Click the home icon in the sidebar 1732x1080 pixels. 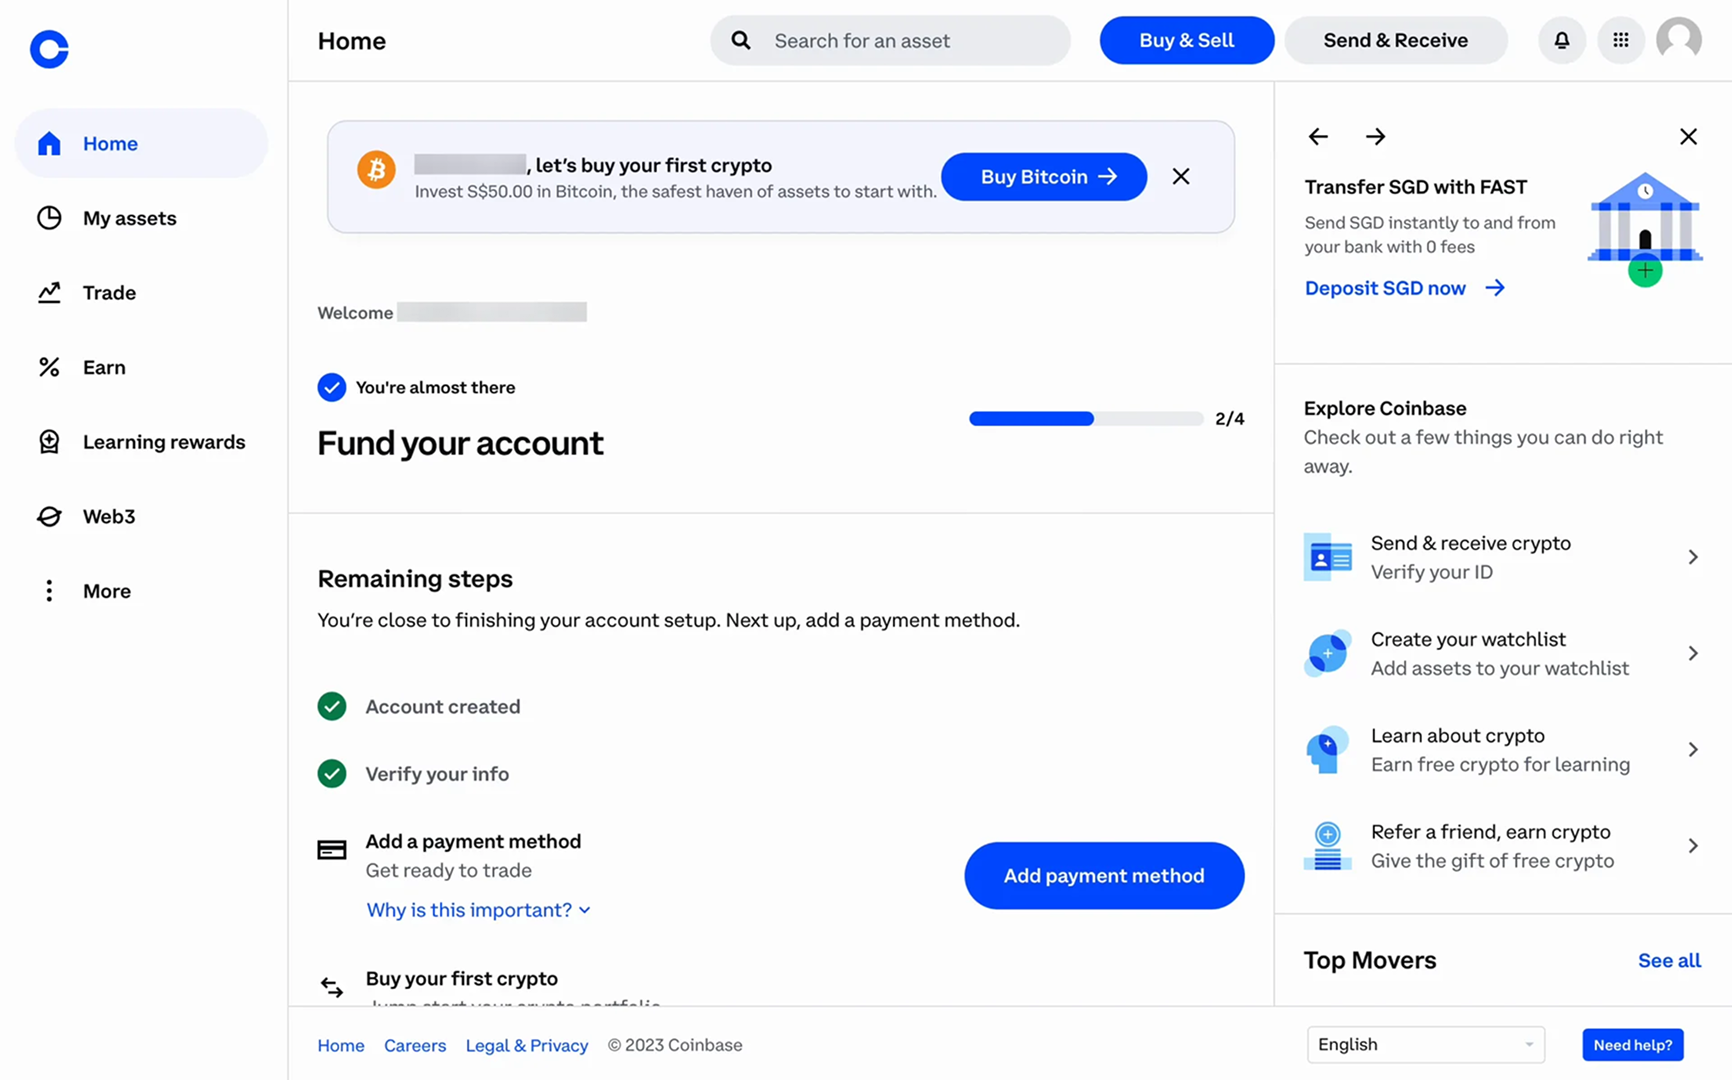click(x=49, y=143)
